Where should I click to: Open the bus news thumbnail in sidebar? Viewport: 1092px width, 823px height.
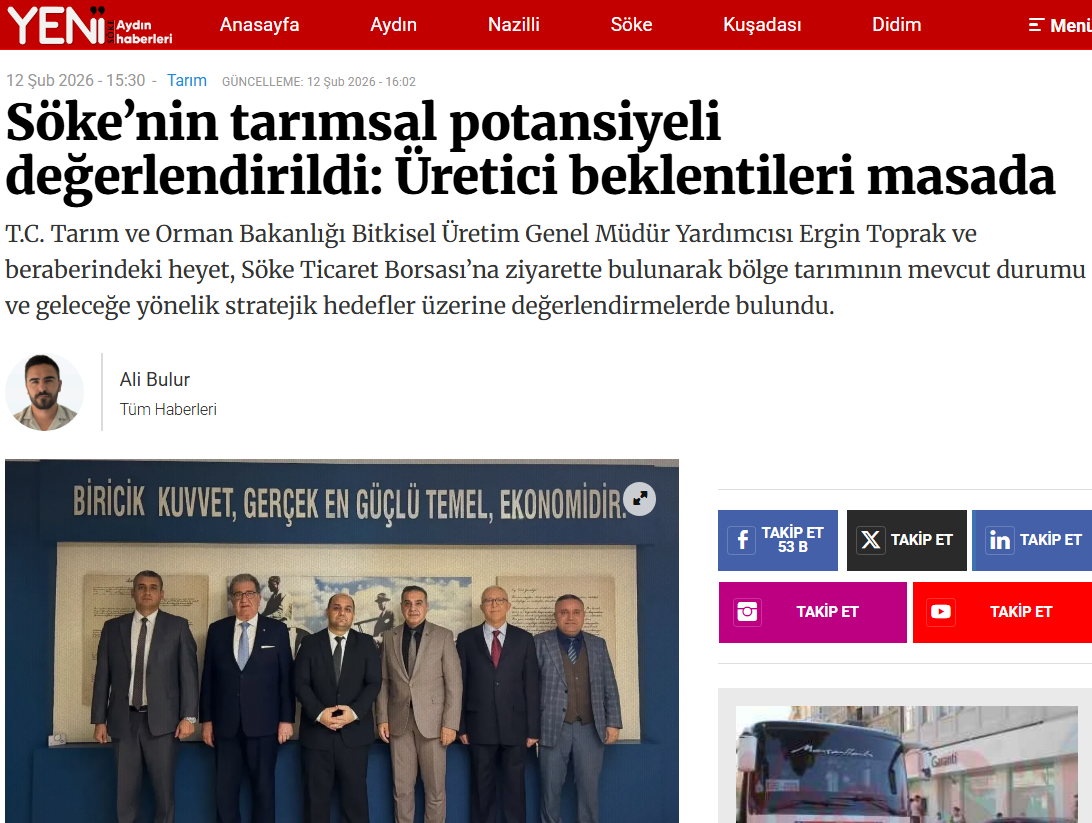pos(907,765)
